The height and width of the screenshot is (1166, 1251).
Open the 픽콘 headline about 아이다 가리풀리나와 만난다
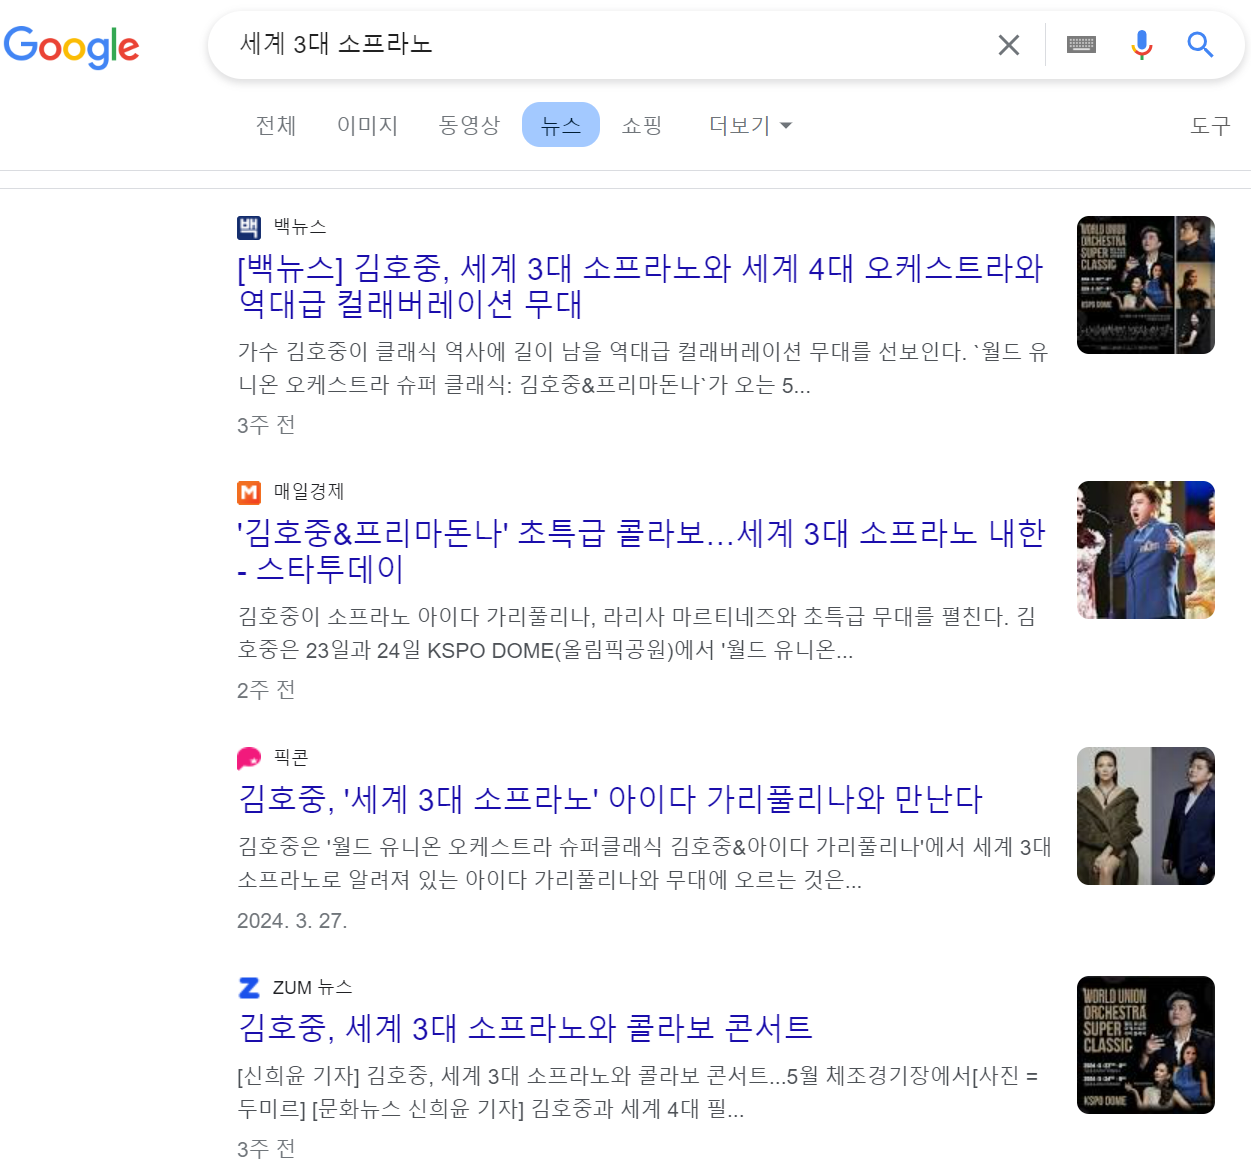tap(610, 798)
